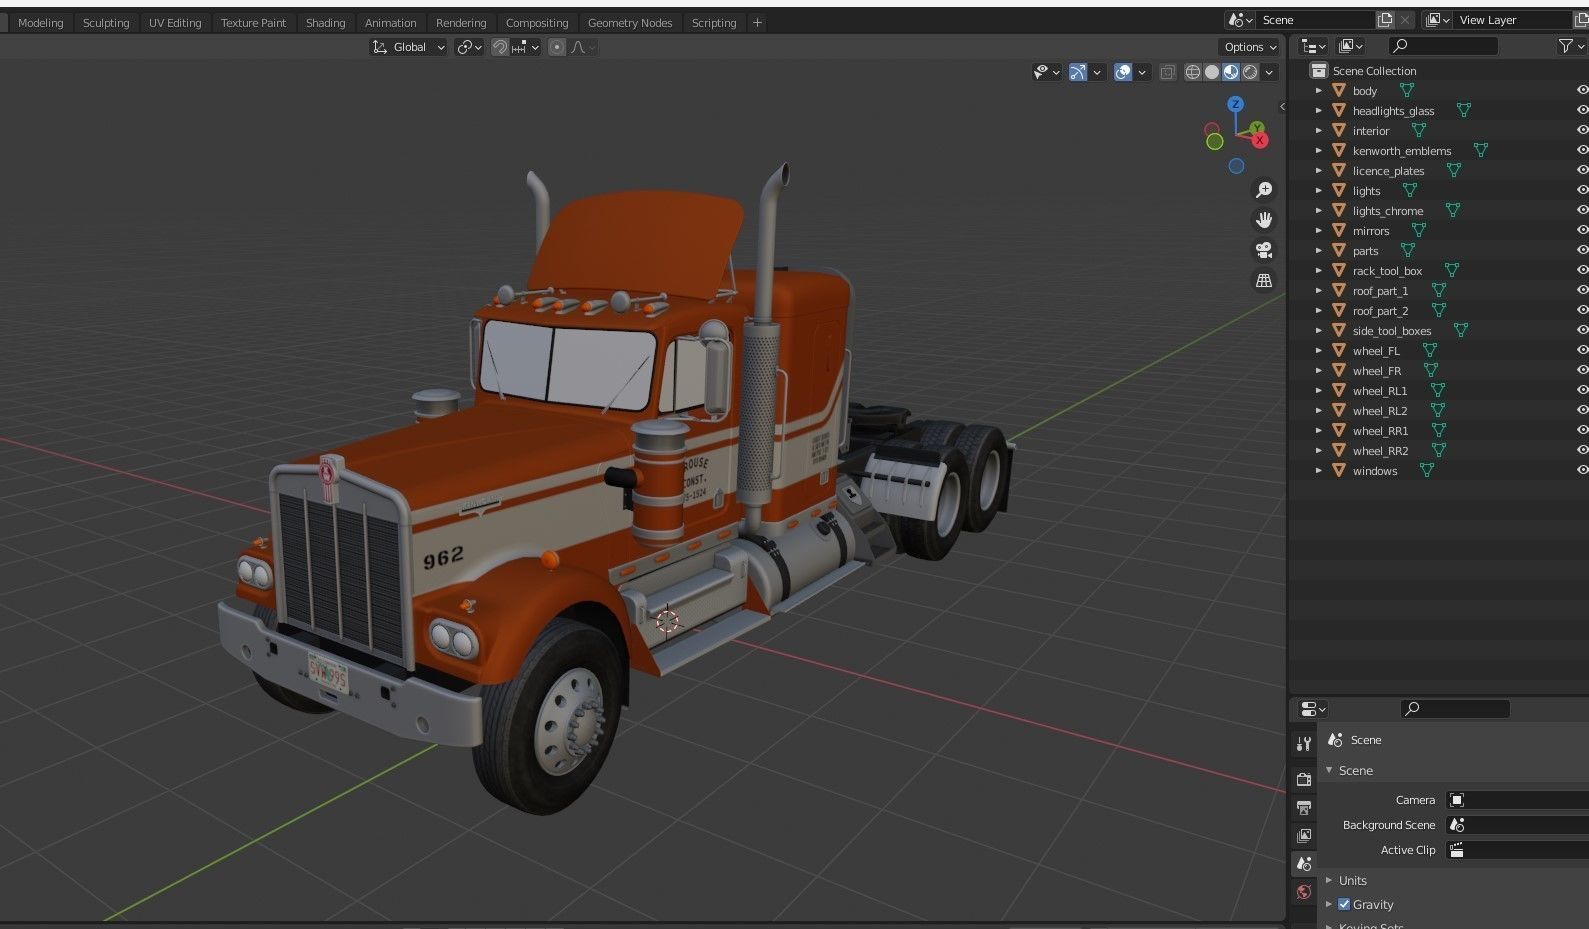Toggle viewport overlays button
1589x929 pixels.
click(1123, 72)
